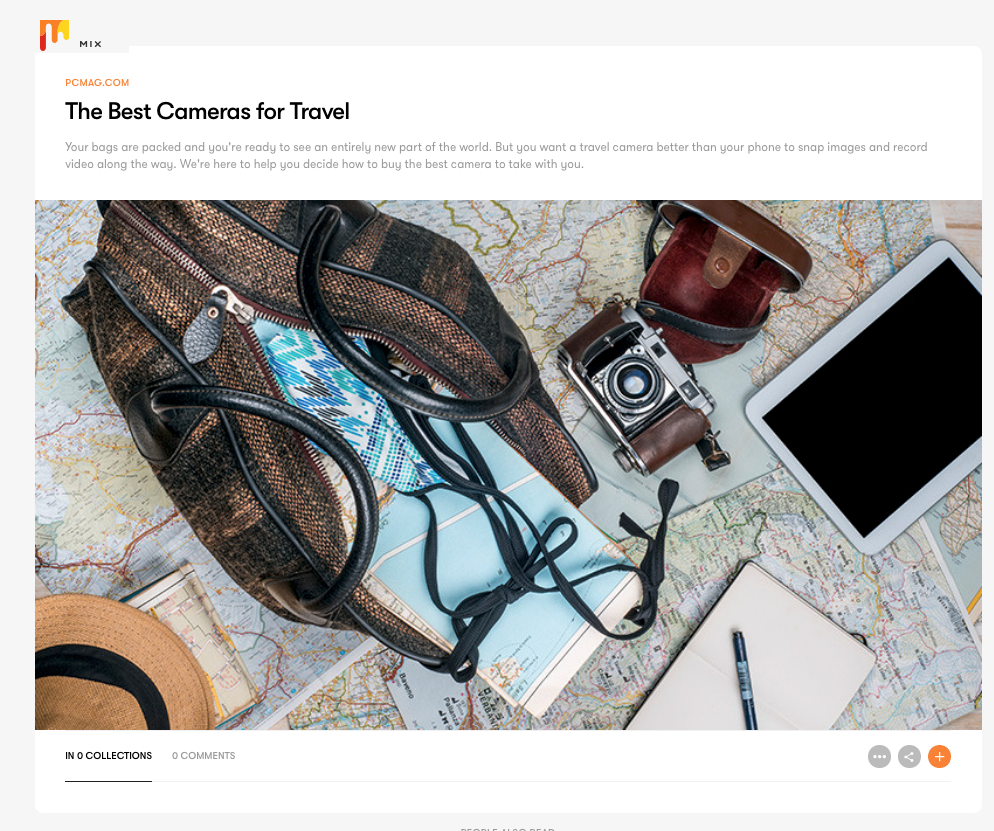Click the straw hat in the photo

[x=120, y=662]
